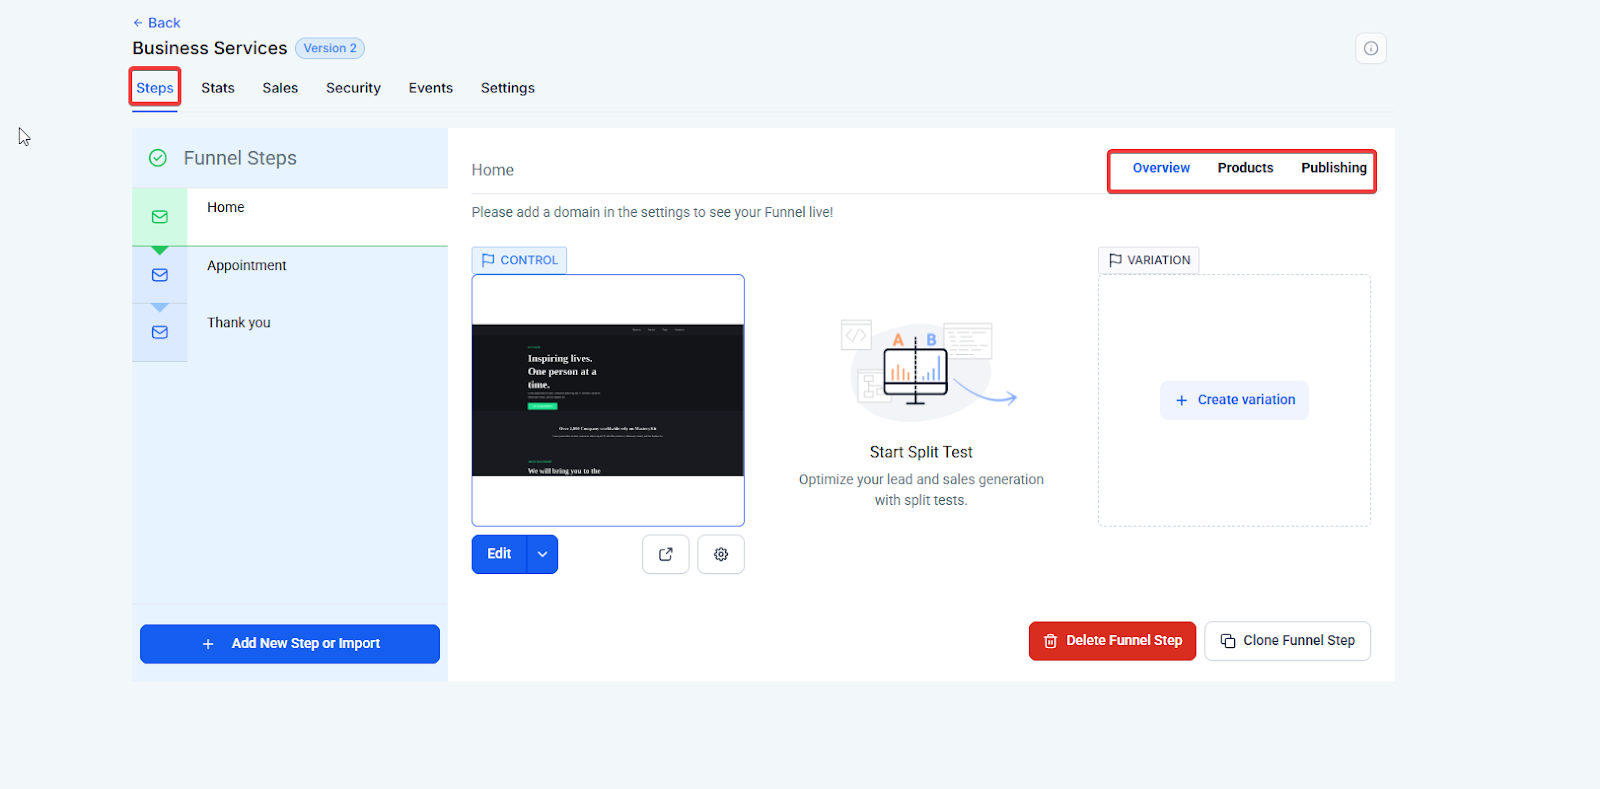Screen dimensions: 1600x789
Task: Click the Home step envelope icon
Action: click(x=160, y=217)
